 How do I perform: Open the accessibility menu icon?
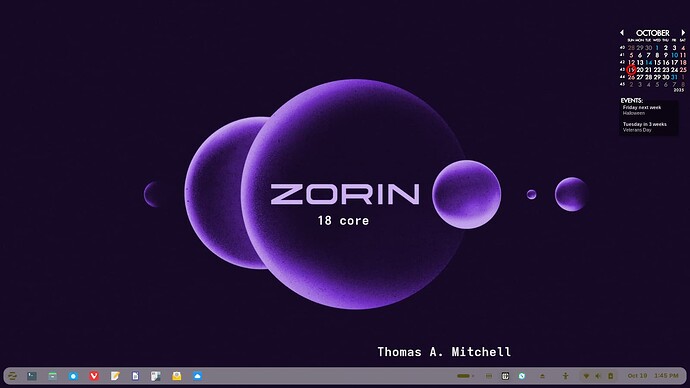click(565, 376)
